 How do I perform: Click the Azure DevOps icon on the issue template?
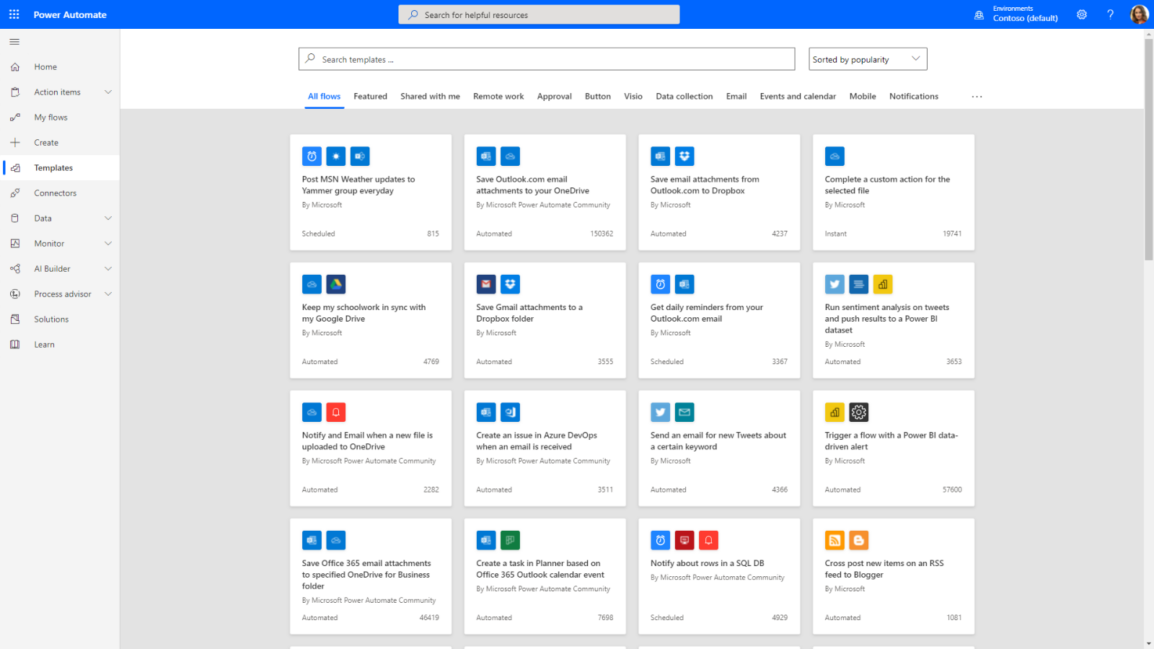510,412
